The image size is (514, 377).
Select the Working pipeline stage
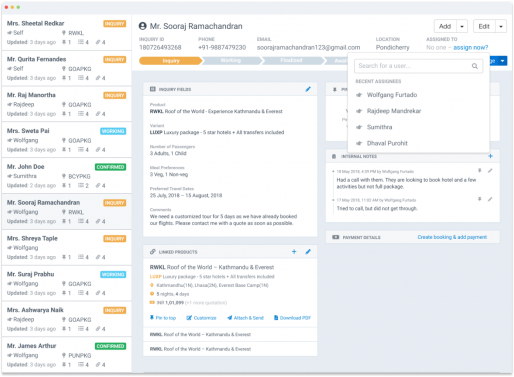231,61
